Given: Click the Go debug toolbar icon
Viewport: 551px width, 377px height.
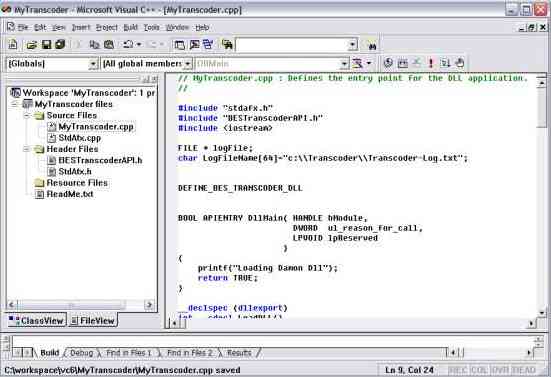Looking at the screenshot, I should (445, 63).
